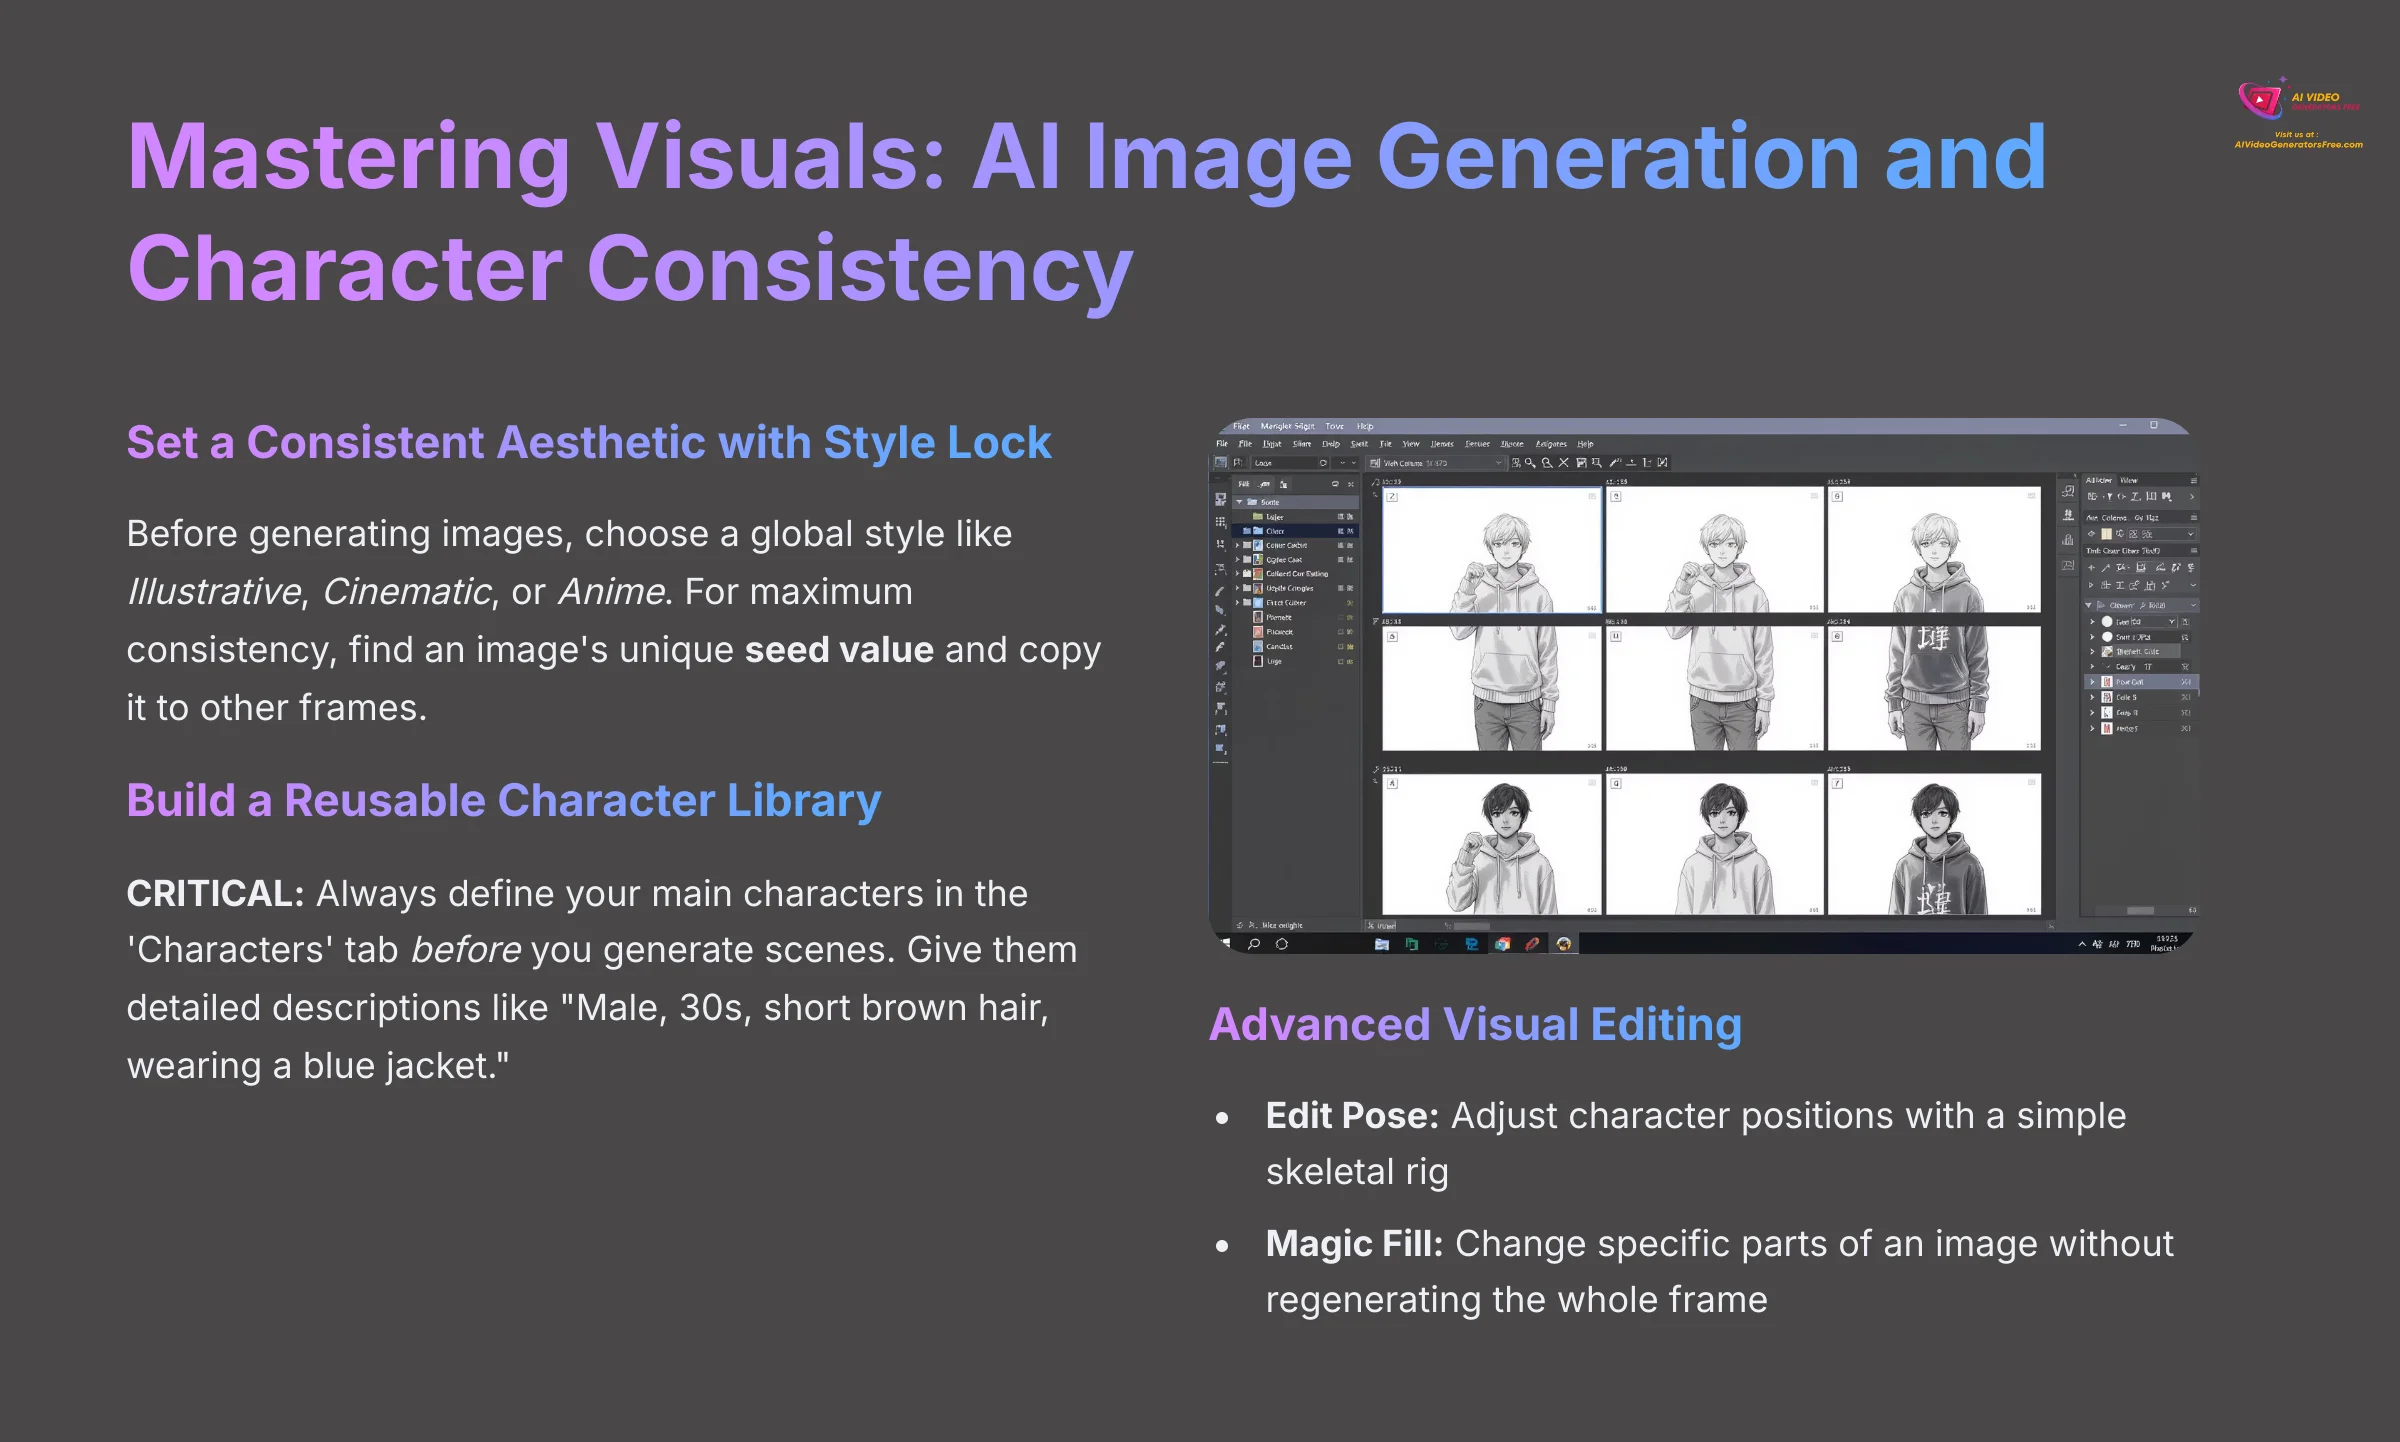Toggle visibility of the Palette layer
The width and height of the screenshot is (2400, 1442).
click(1340, 617)
